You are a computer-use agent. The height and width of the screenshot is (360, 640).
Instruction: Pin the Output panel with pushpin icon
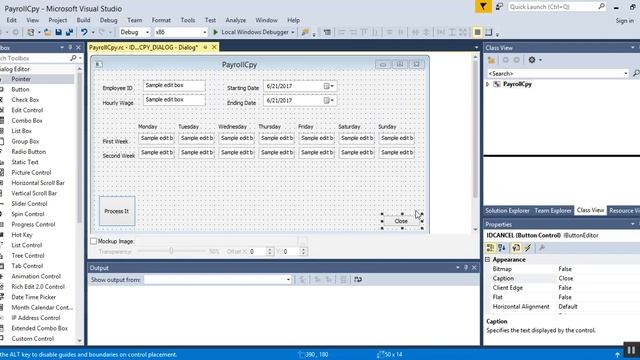[466, 268]
